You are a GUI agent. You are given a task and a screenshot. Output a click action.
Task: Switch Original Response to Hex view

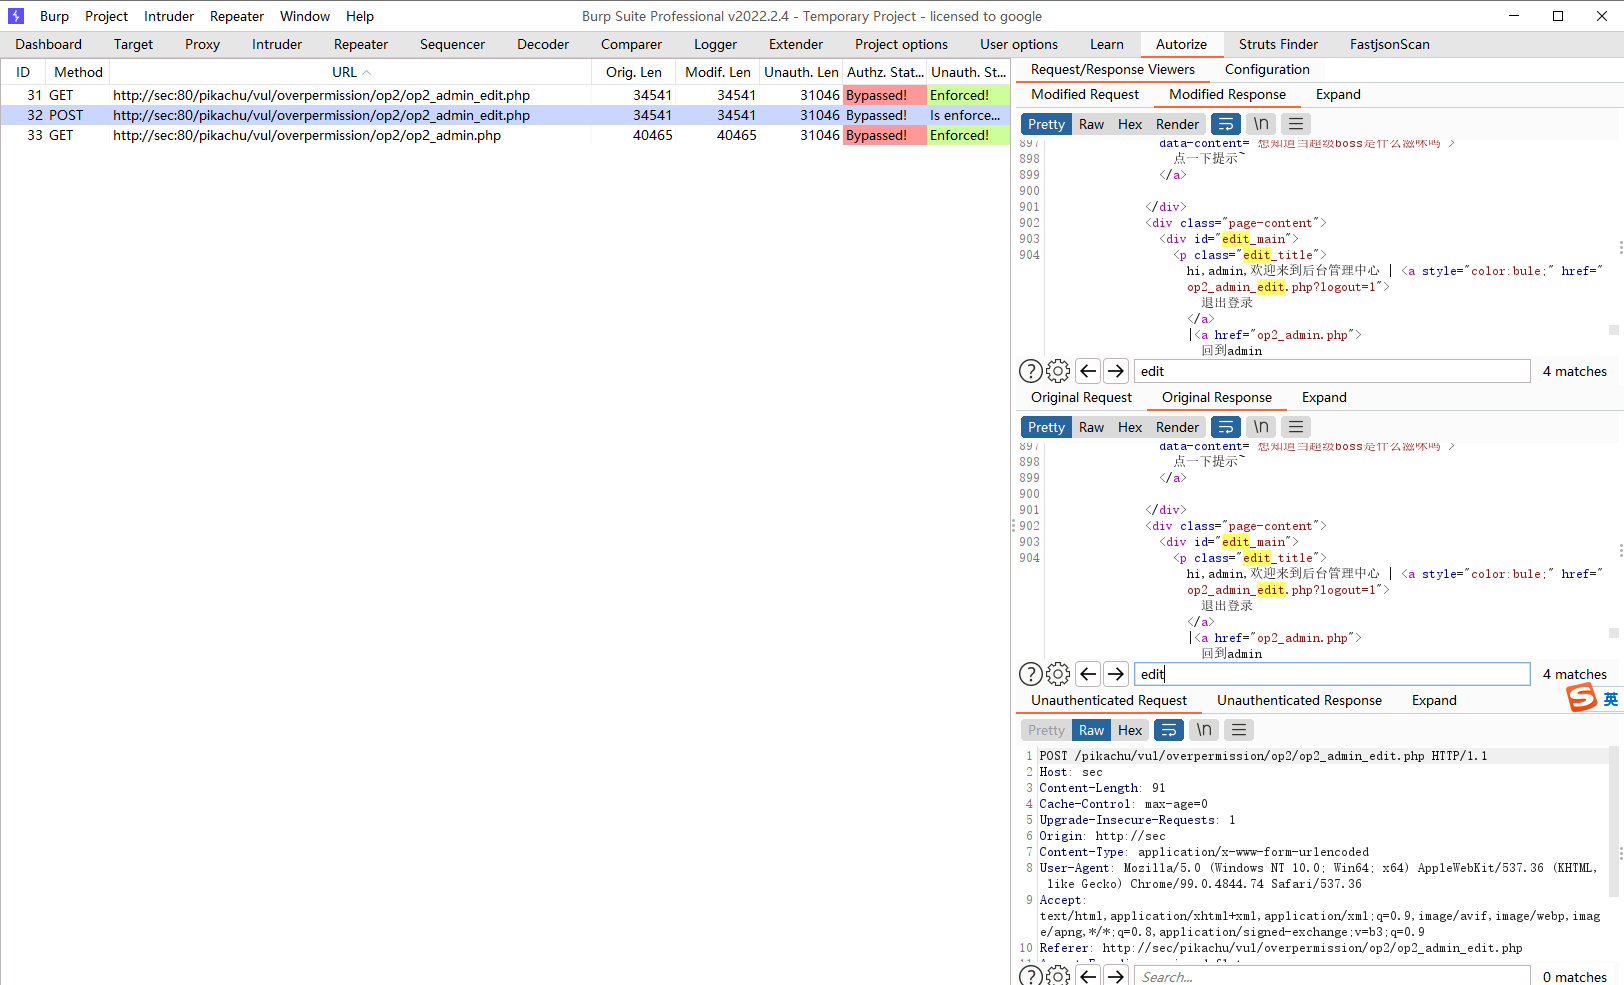[1130, 427]
